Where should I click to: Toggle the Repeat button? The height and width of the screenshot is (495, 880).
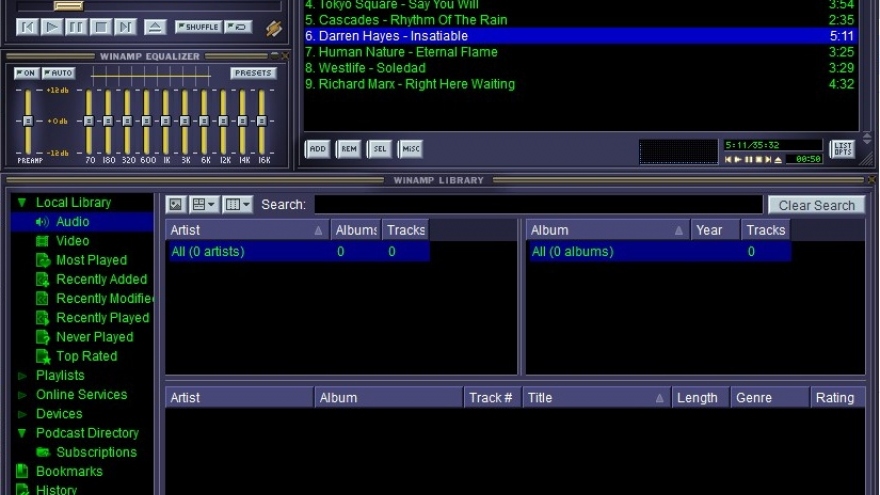point(238,27)
